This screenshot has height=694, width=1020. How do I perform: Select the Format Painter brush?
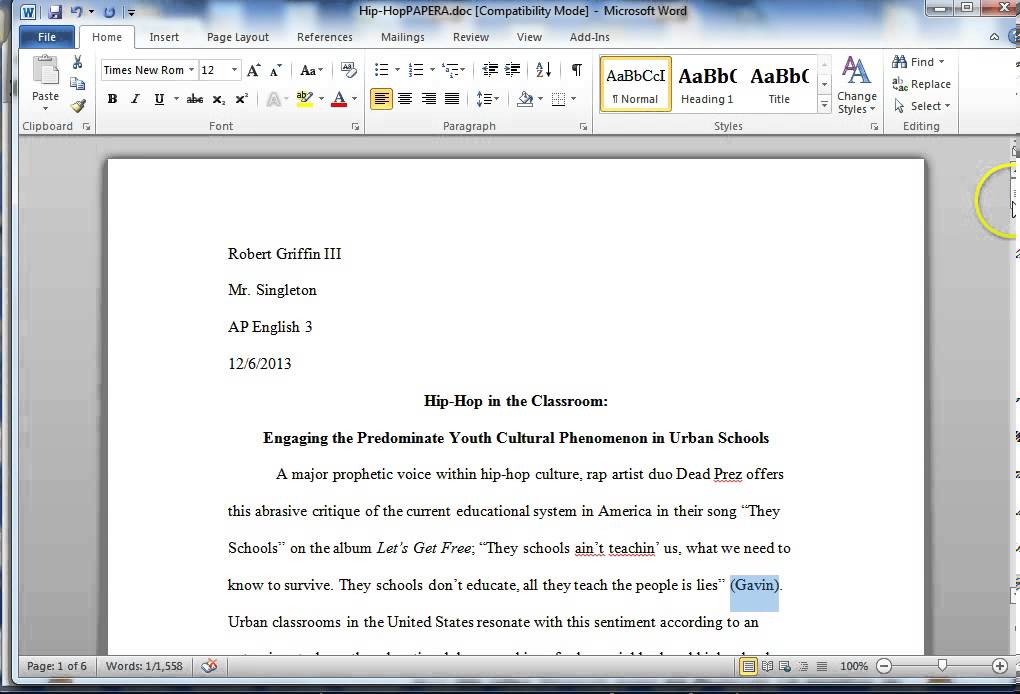78,105
